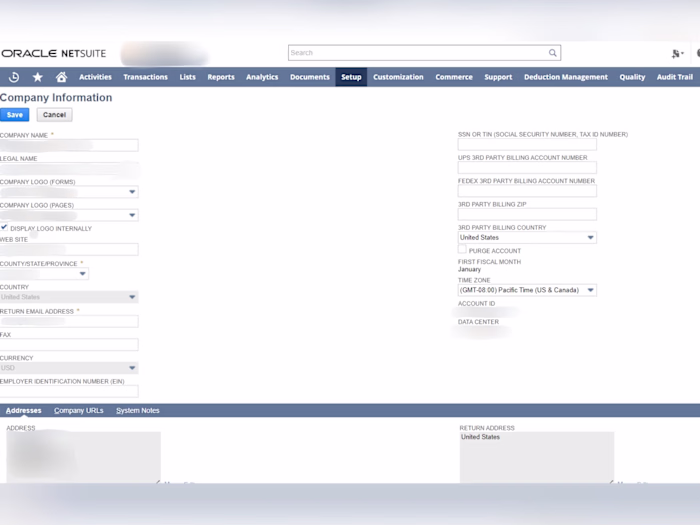Click the SSN or TIN field
Viewport: 700px width, 525px height.
coord(527,144)
